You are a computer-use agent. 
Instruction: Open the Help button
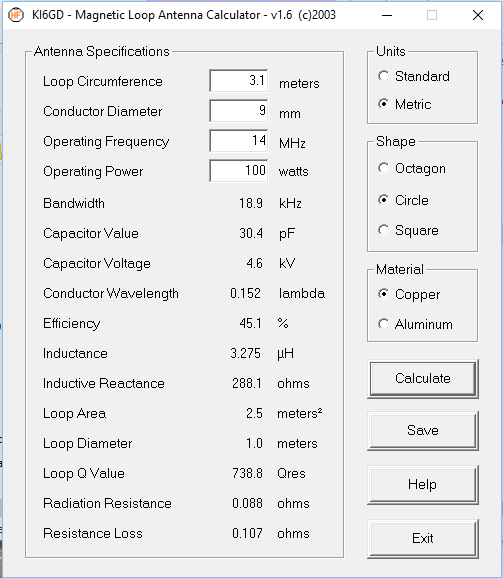pyautogui.click(x=423, y=484)
